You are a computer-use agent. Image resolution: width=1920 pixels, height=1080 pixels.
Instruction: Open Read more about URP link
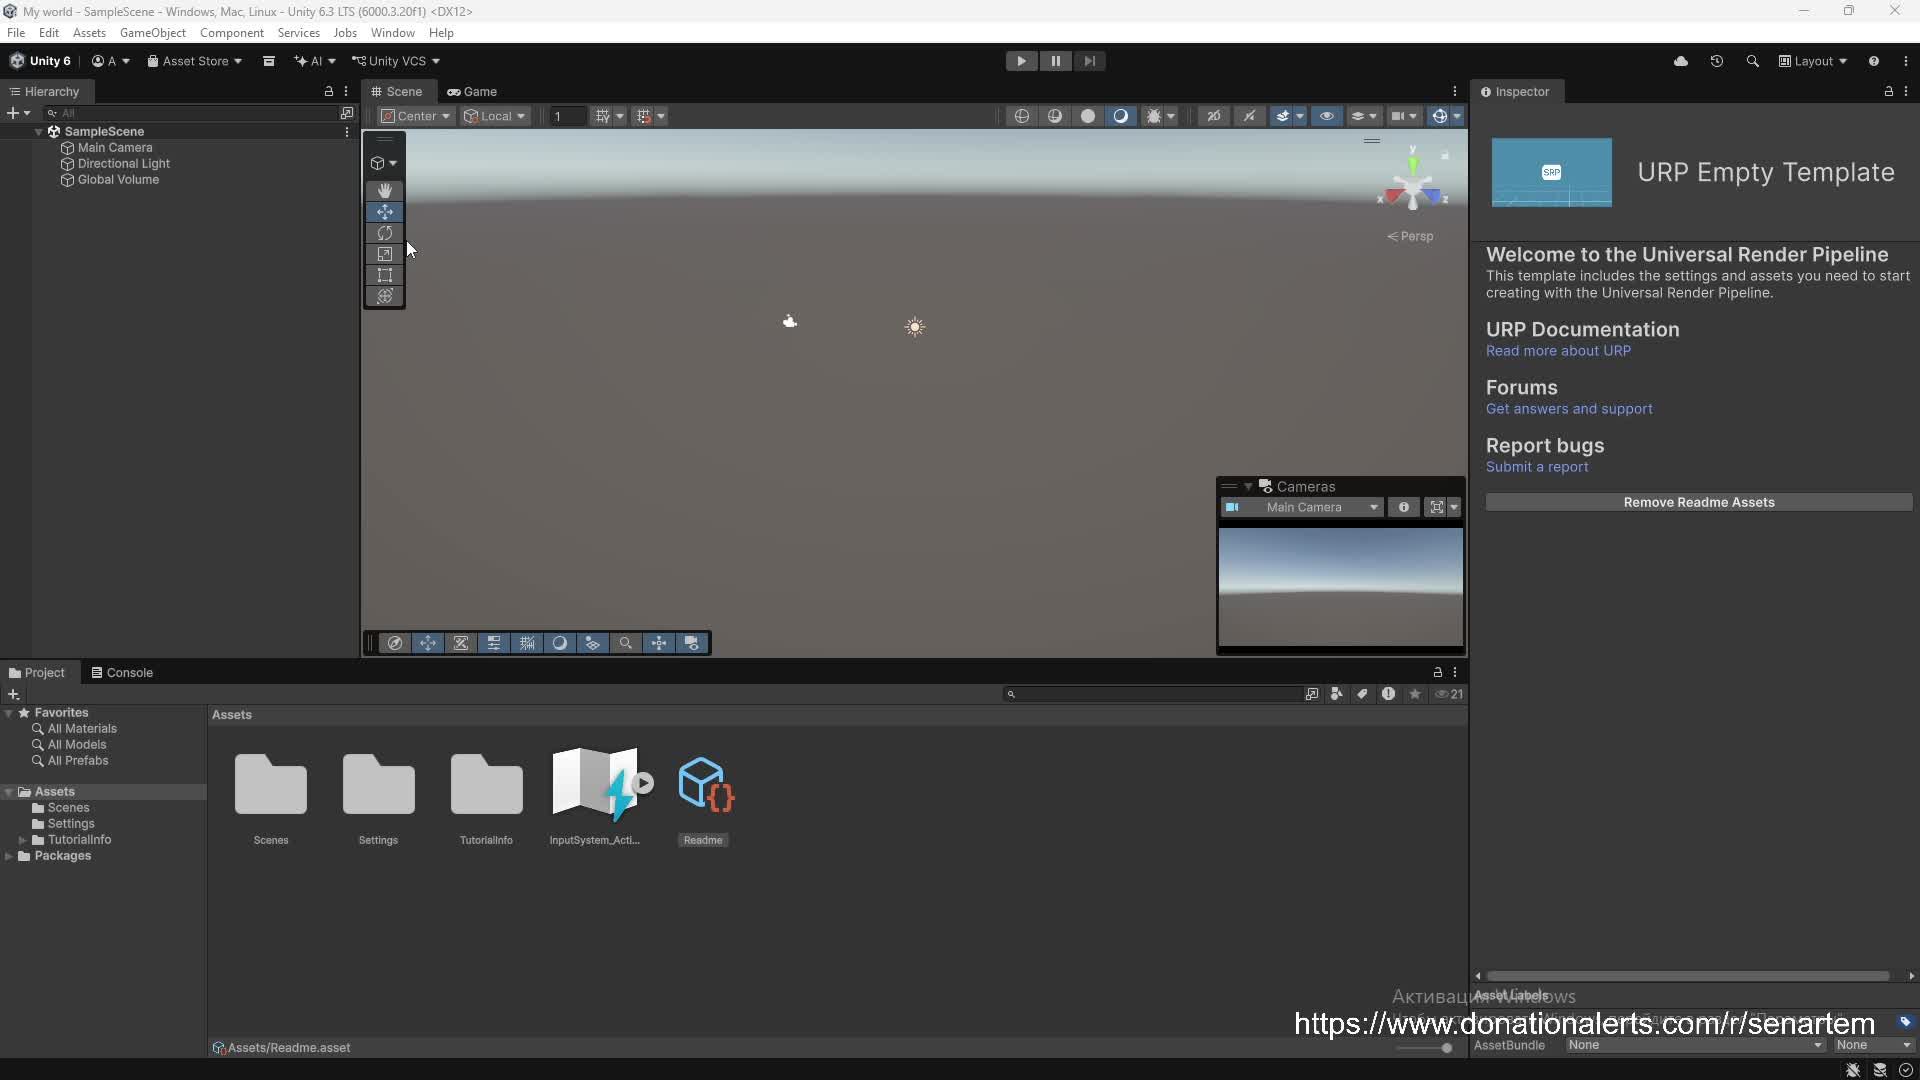[1558, 351]
